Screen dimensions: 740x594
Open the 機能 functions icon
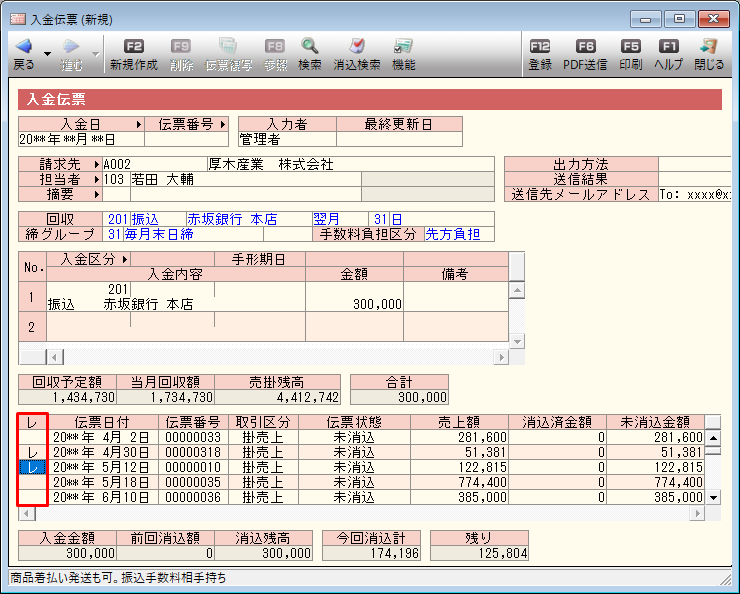[x=404, y=46]
